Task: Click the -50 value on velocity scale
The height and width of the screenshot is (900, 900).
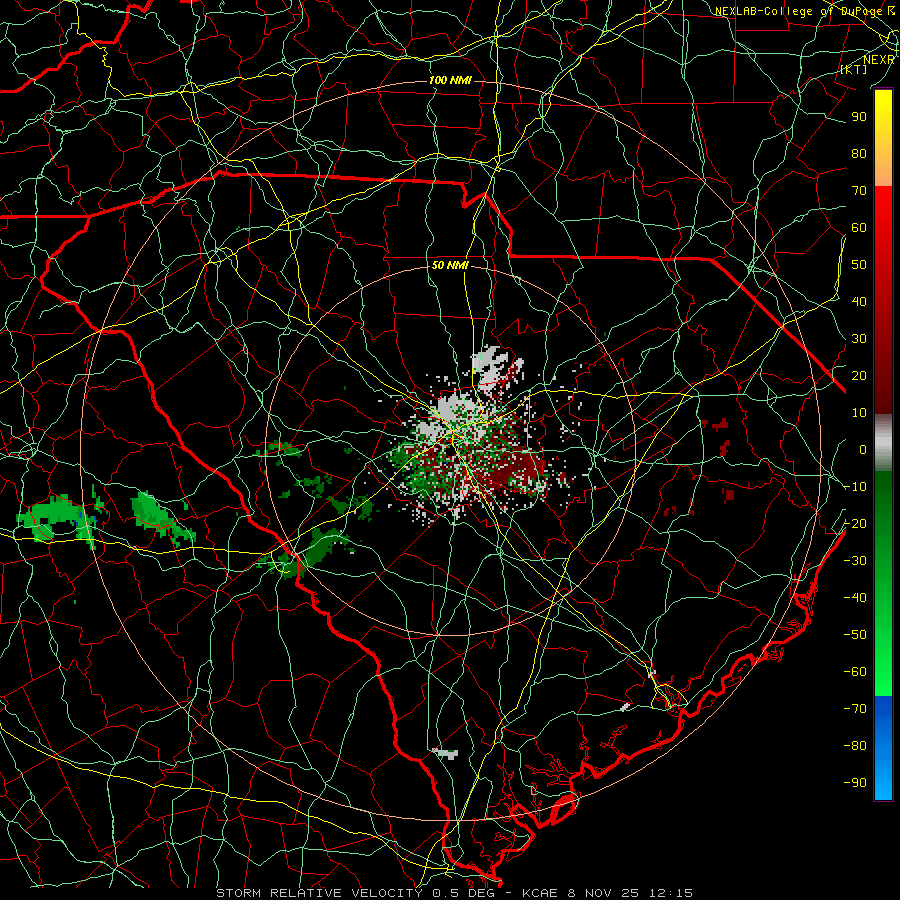Action: [x=855, y=635]
